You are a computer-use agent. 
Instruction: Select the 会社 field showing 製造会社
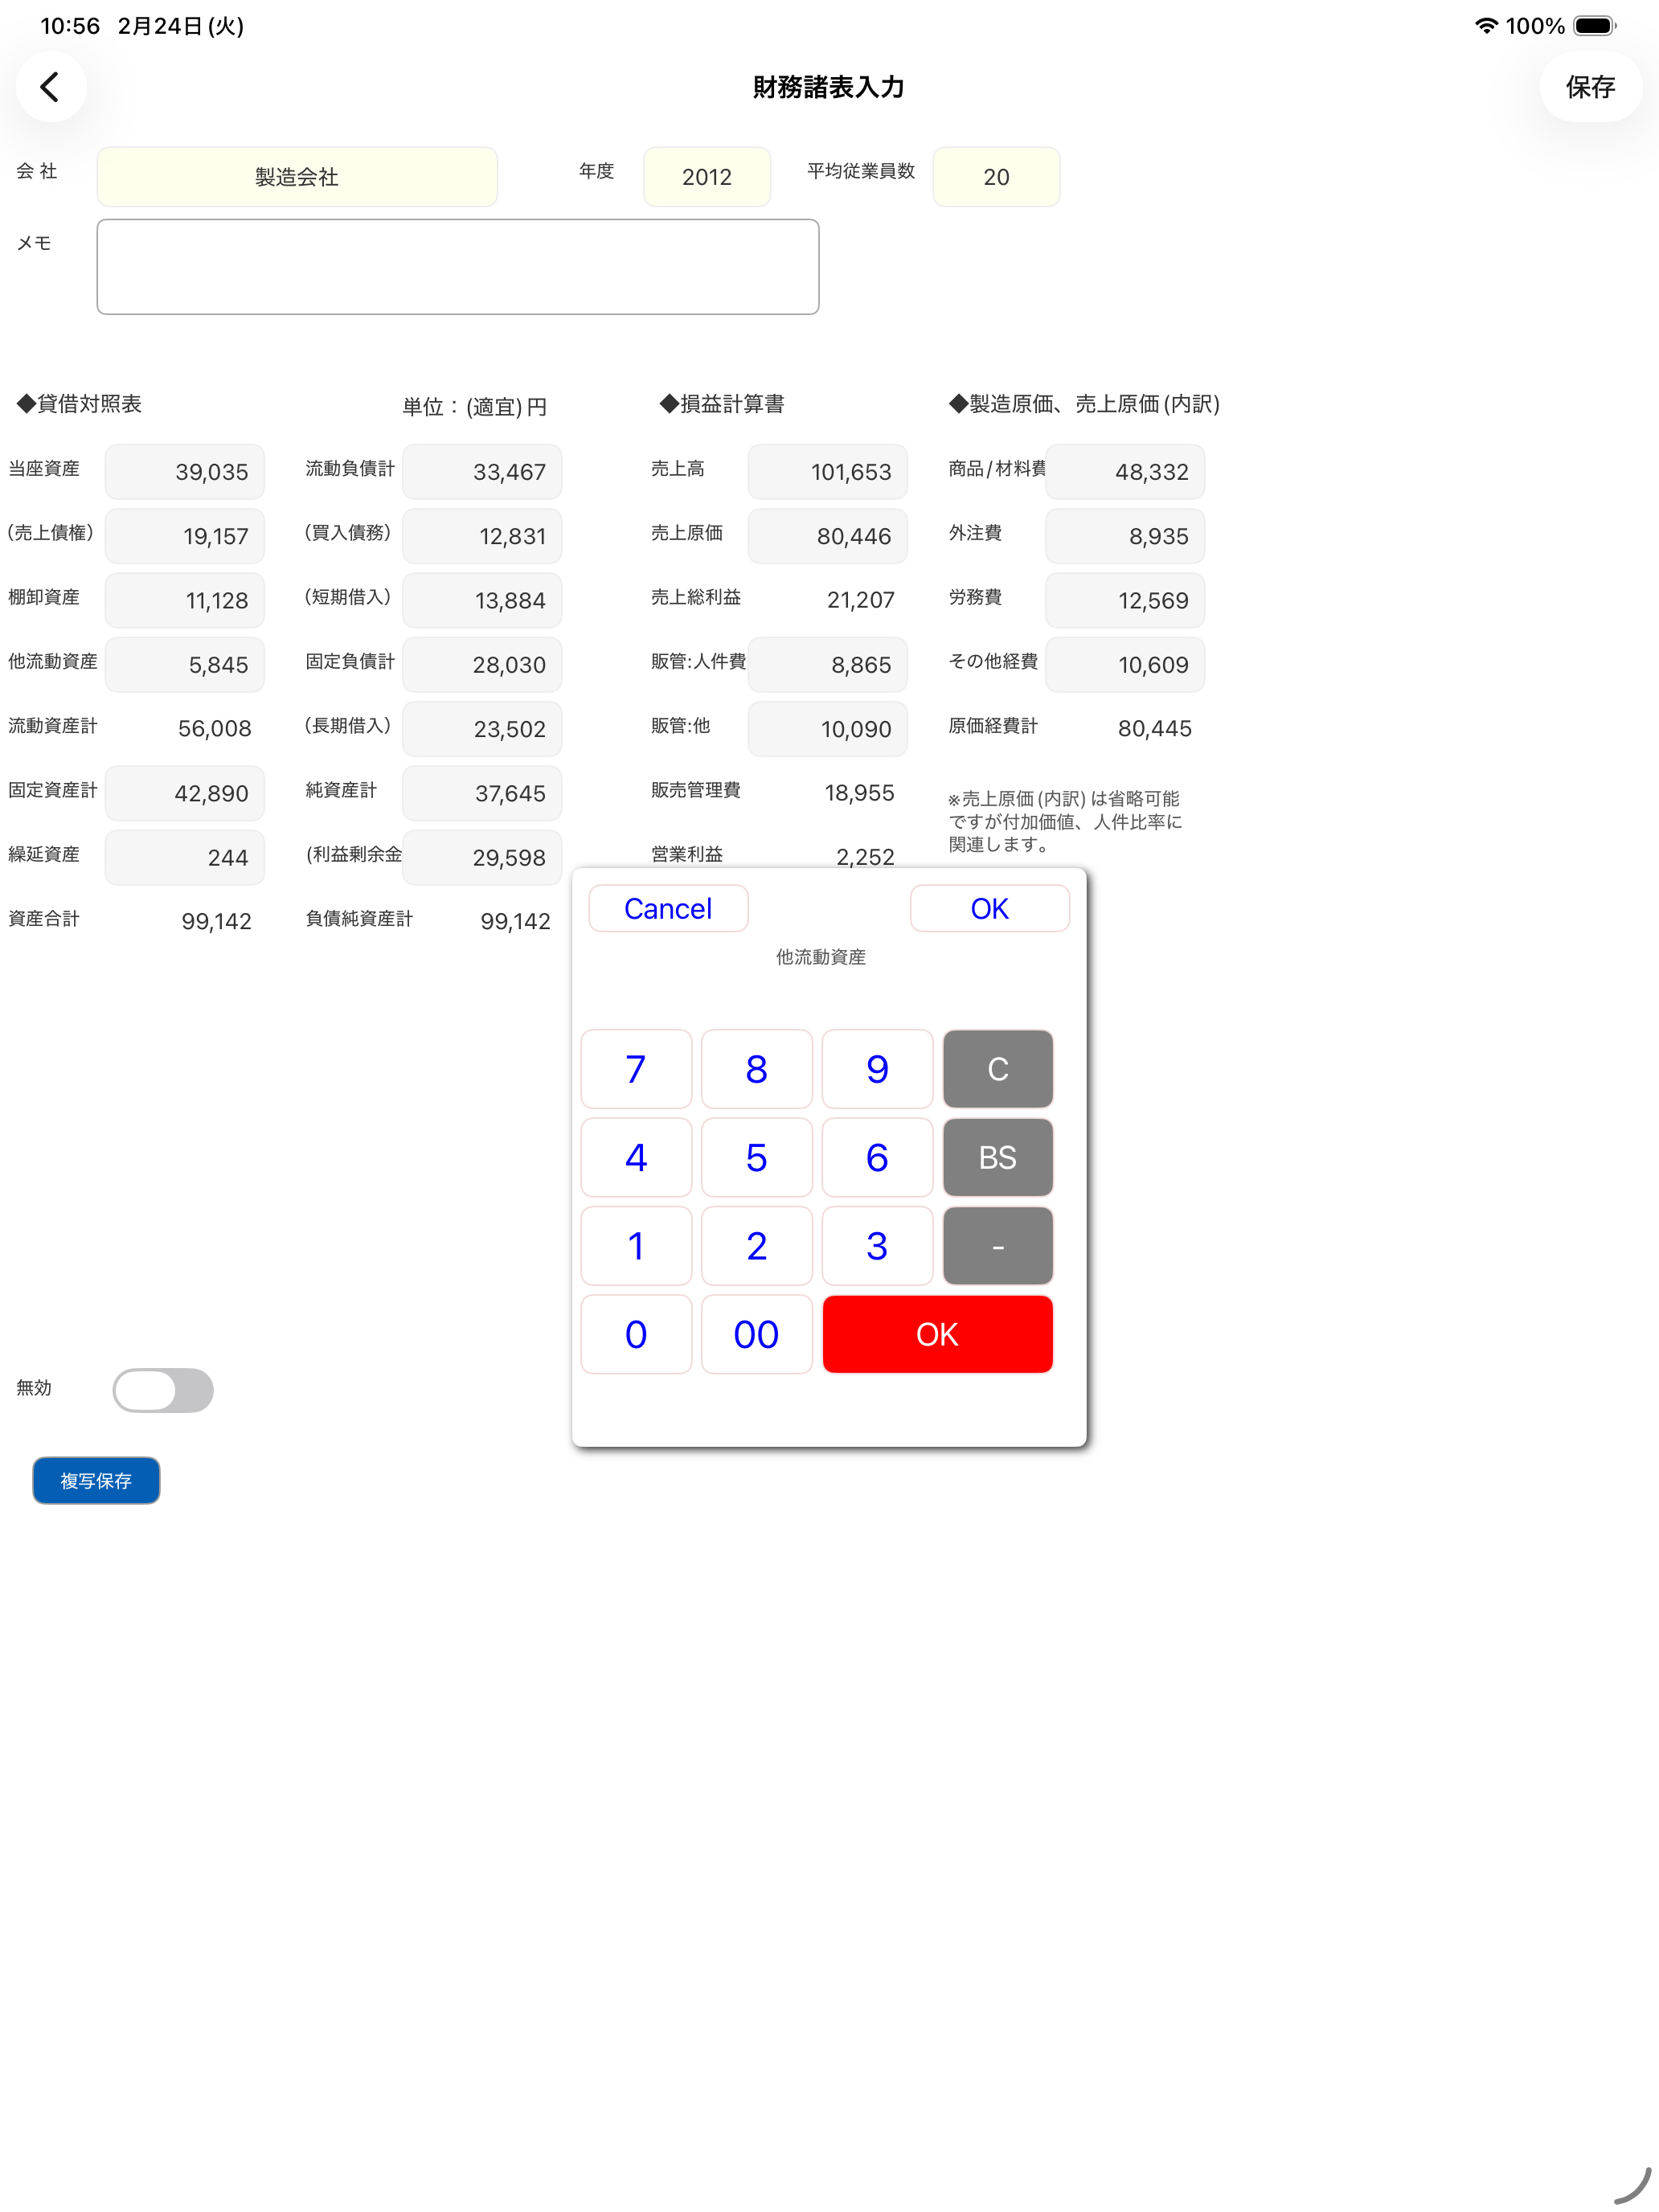[297, 177]
